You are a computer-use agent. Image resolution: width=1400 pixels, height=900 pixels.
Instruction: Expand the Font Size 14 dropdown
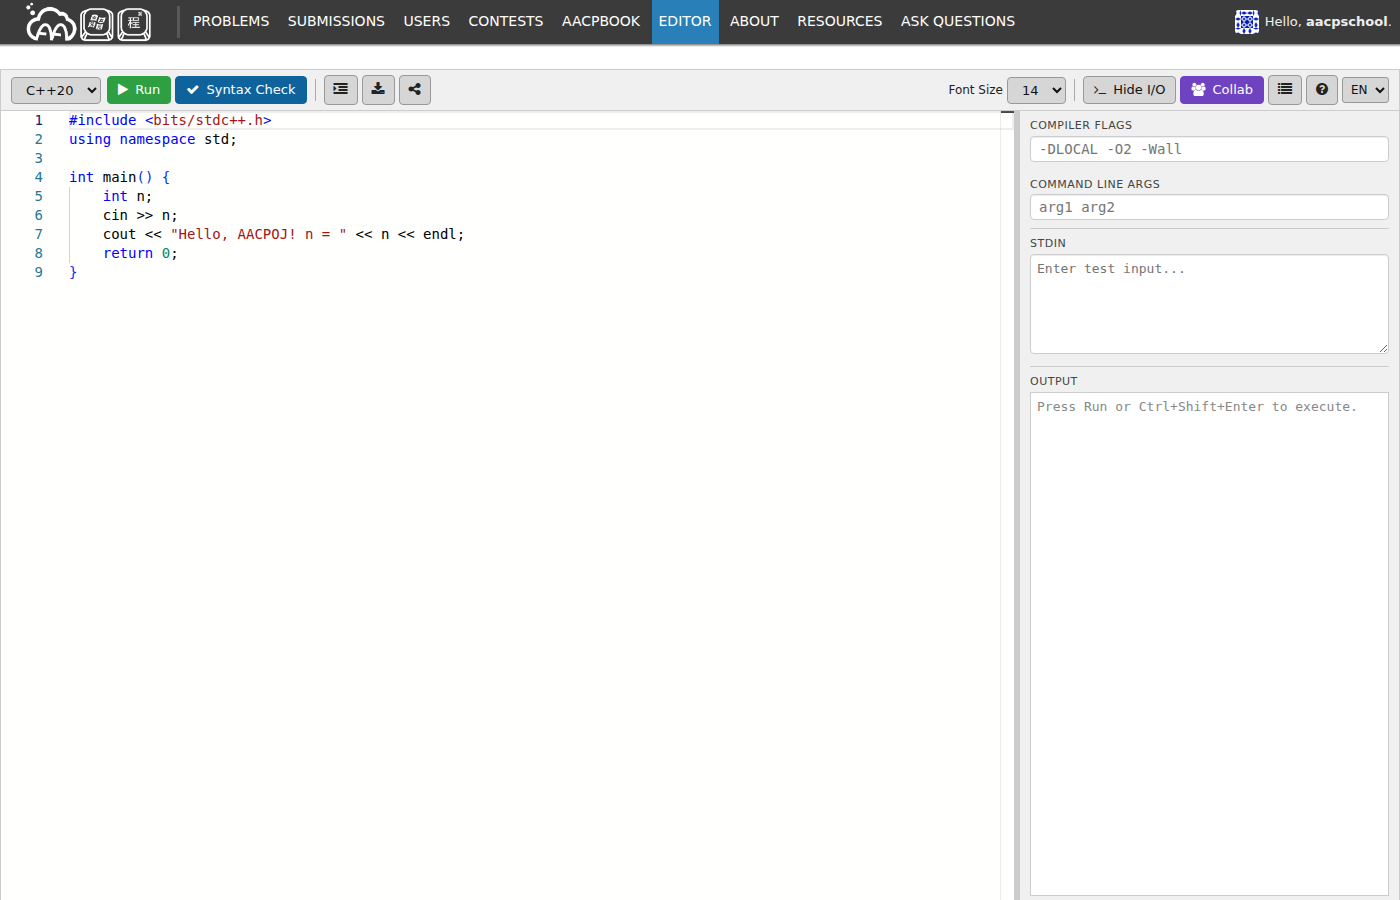click(x=1036, y=90)
